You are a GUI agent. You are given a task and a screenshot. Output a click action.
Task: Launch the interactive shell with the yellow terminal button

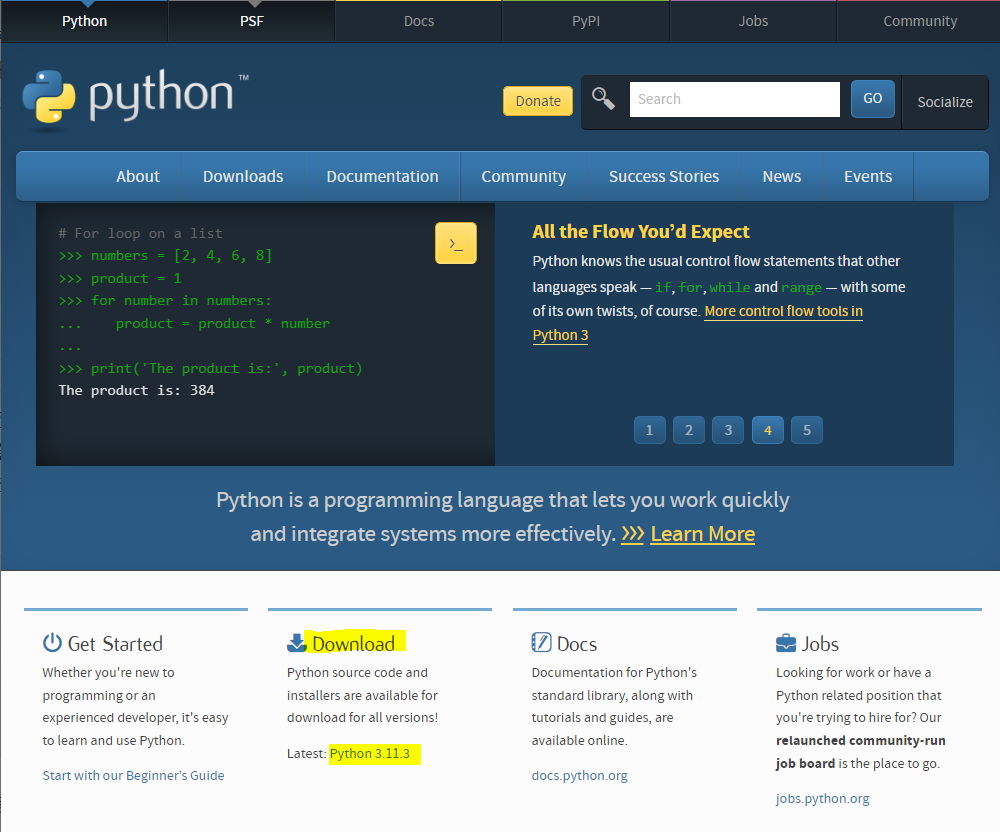(455, 243)
